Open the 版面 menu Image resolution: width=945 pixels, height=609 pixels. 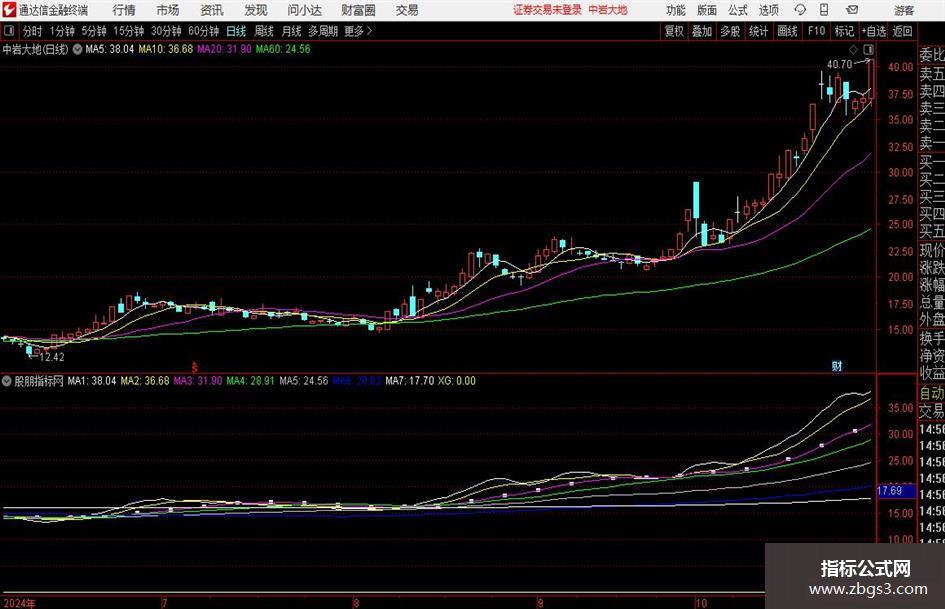[x=707, y=10]
